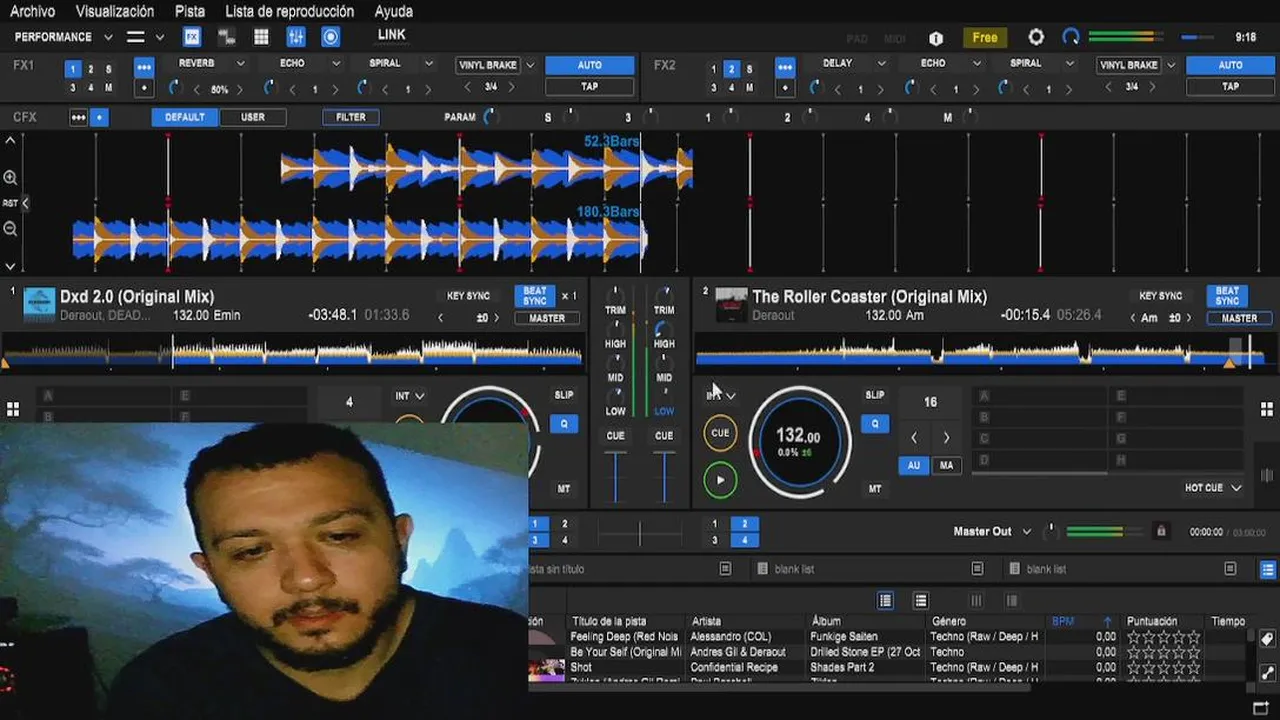
Task: Zoom out of the waveform
Action: pos(10,229)
